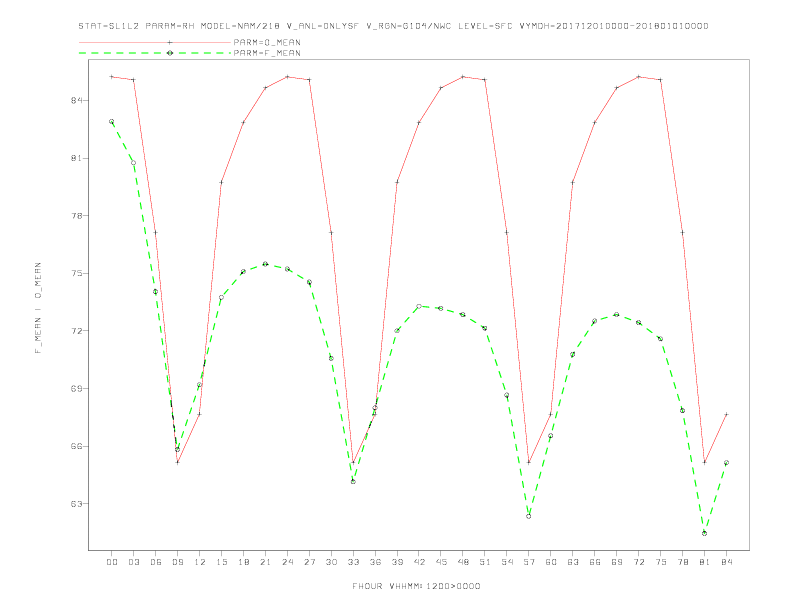792x612 pixels.
Task: Click y-axis tick value 66
Action: pyautogui.click(x=77, y=446)
